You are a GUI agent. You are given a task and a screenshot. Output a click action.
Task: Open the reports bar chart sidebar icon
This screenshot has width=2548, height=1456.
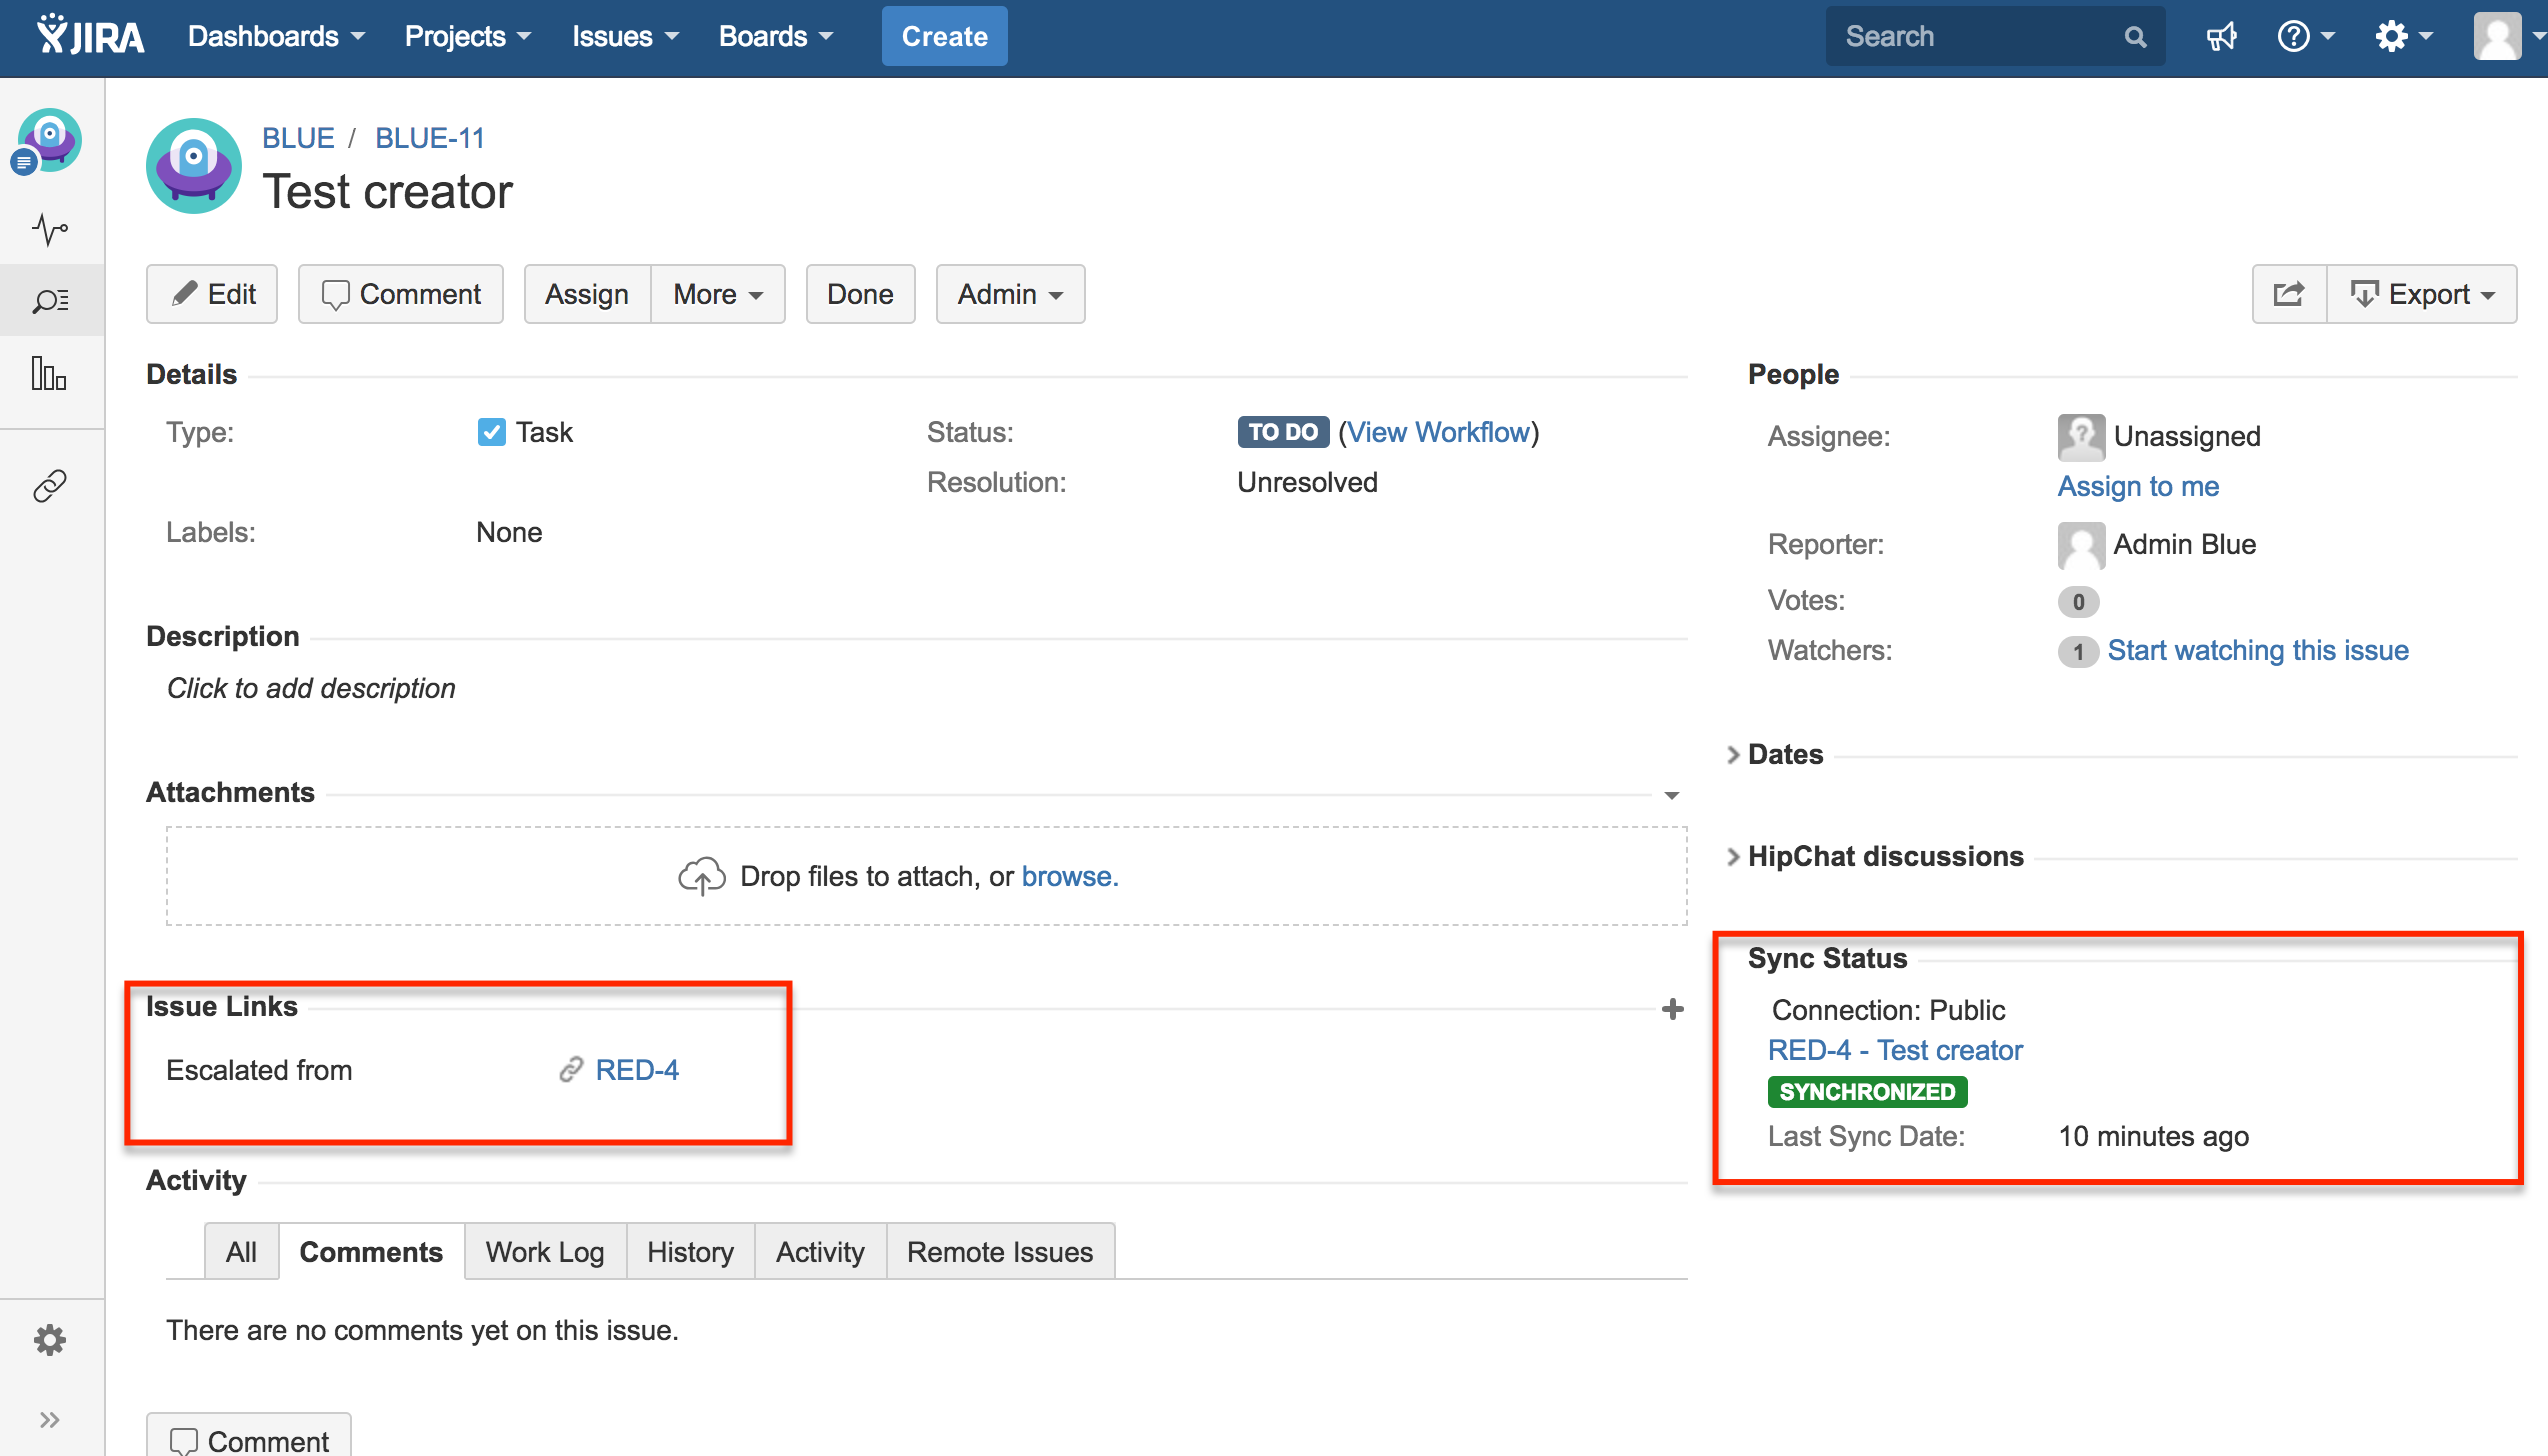50,374
